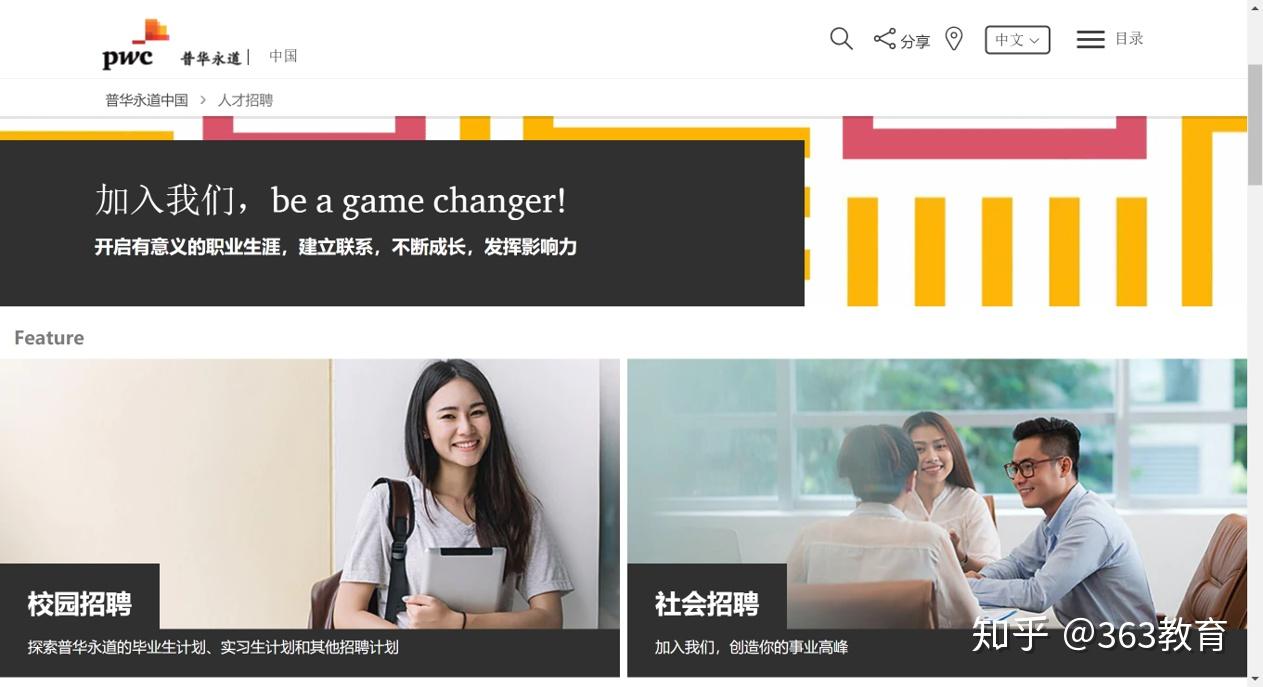The width and height of the screenshot is (1263, 687).
Task: Expand the 中文 language dropdown
Action: click(x=1017, y=40)
